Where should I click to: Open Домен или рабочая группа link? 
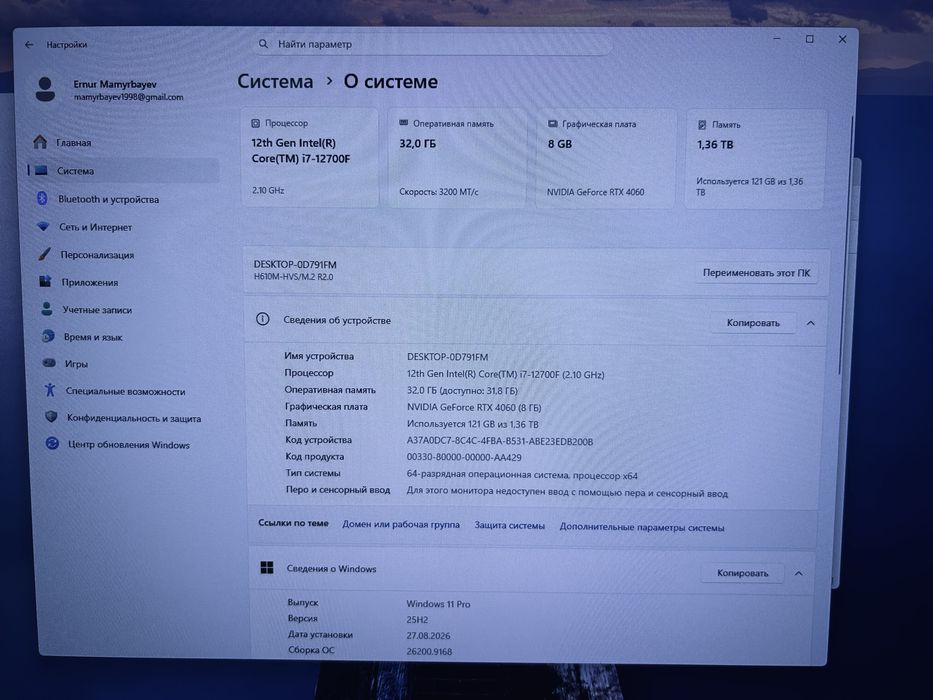400,524
